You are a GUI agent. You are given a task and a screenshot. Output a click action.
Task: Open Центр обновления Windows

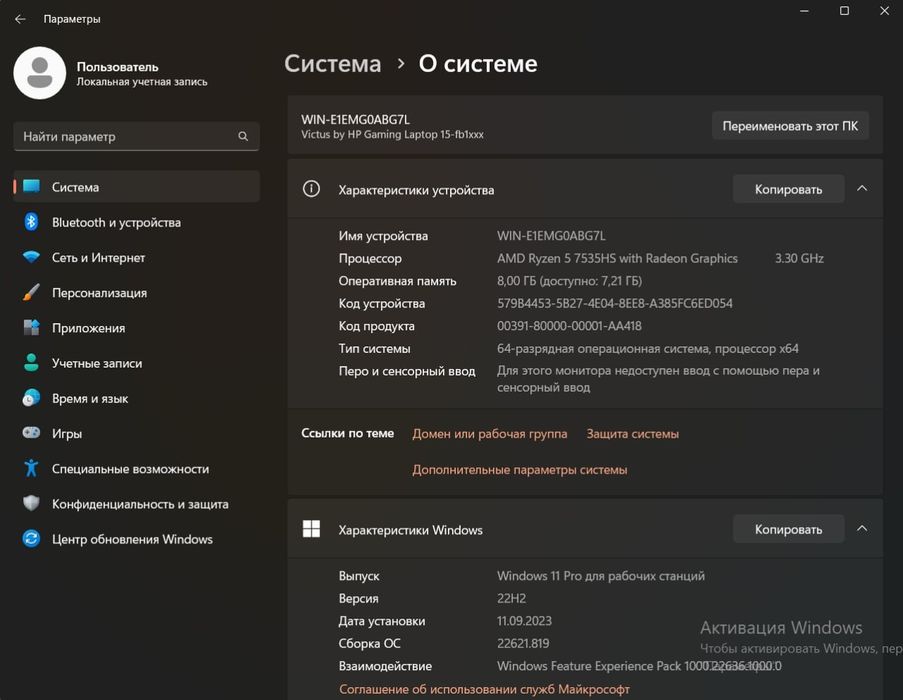(x=136, y=539)
